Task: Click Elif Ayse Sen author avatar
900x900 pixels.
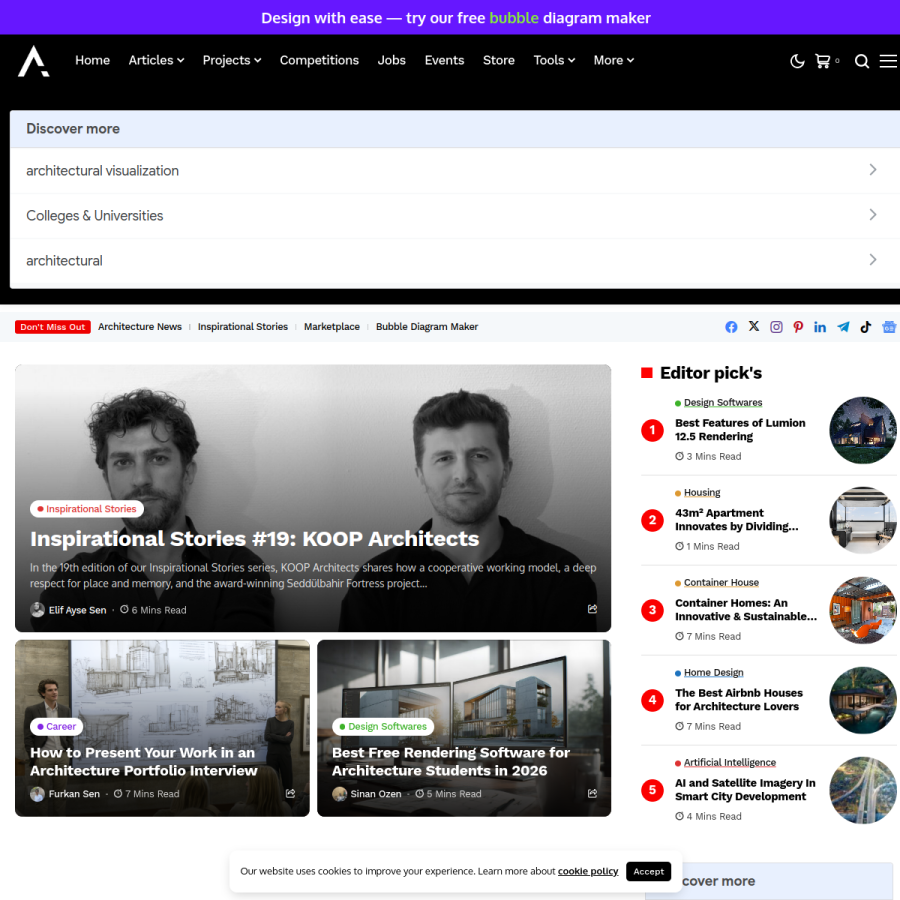Action: [37, 610]
